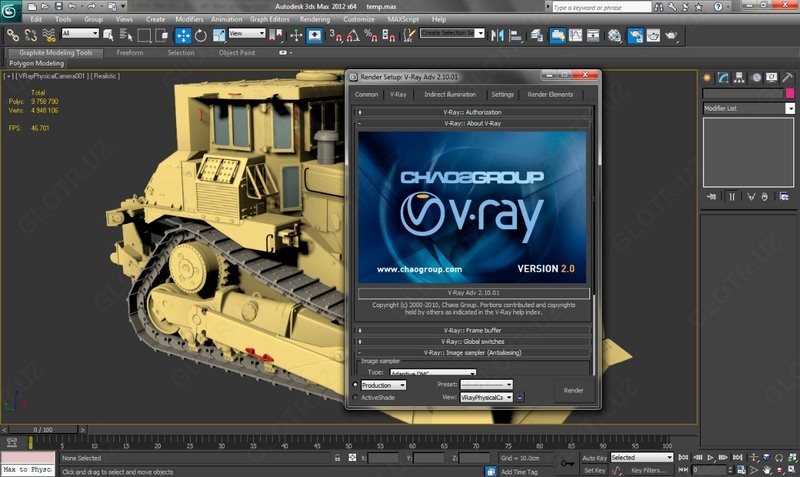Image resolution: width=800 pixels, height=477 pixels.
Task: Open the Material Editor icon
Action: coord(615,35)
